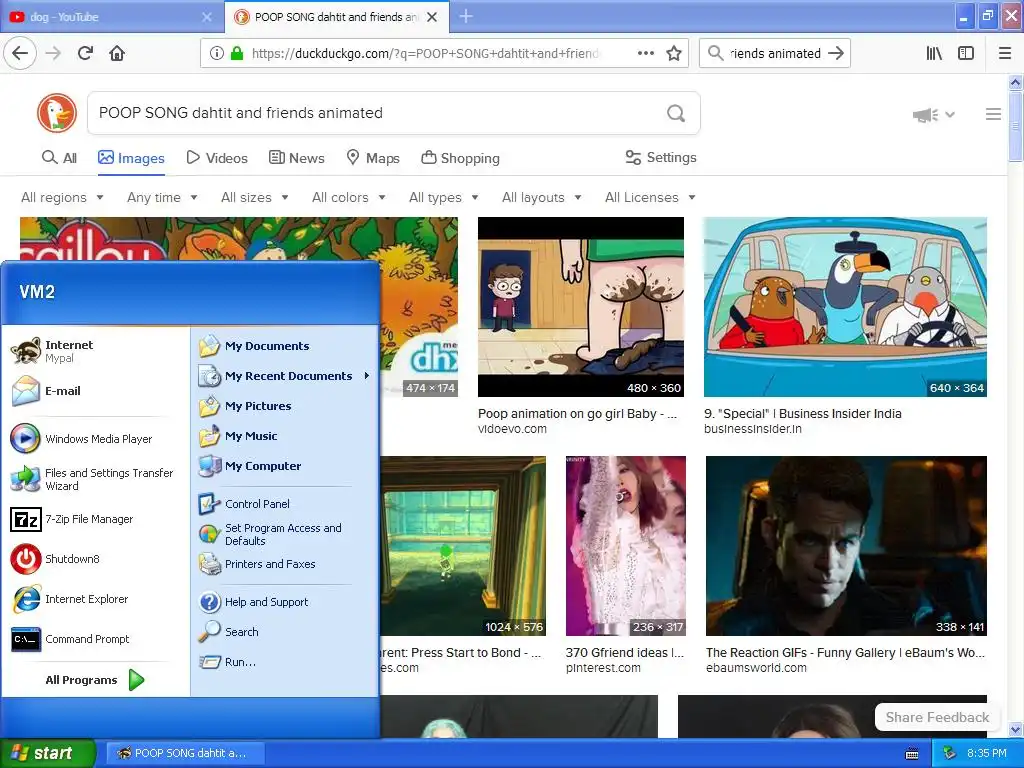Toggle the sidebar icon in browser toolbar
Screen dimensions: 1024x768
(966, 54)
